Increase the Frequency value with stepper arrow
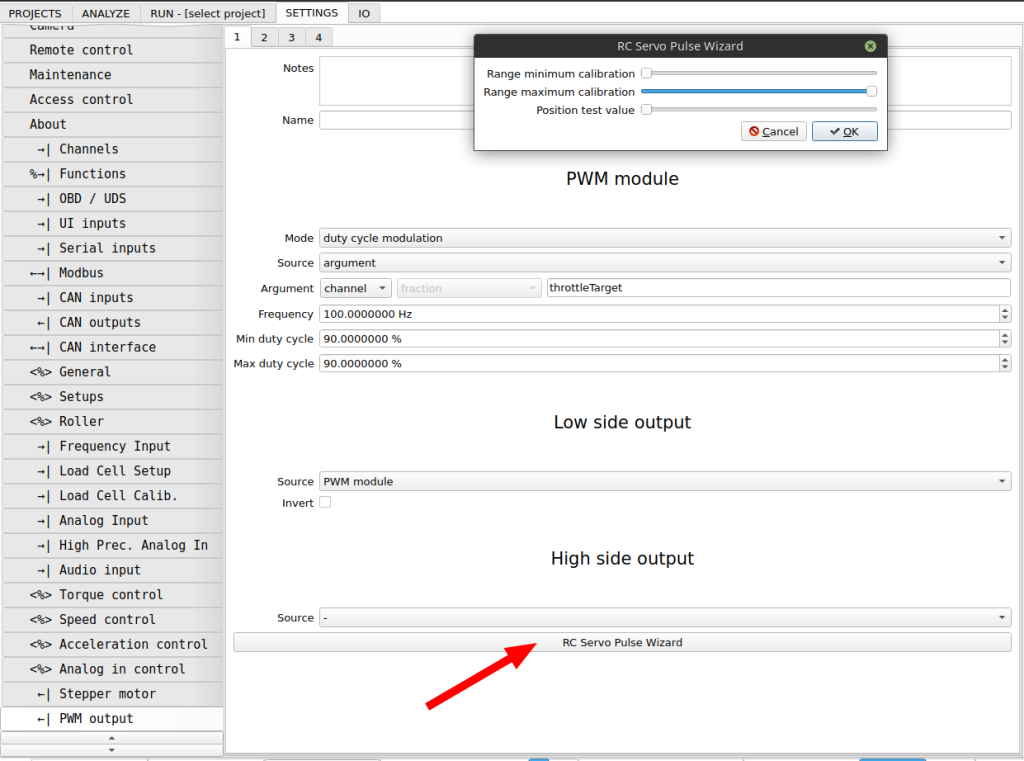The width and height of the screenshot is (1024, 761). point(1004,310)
